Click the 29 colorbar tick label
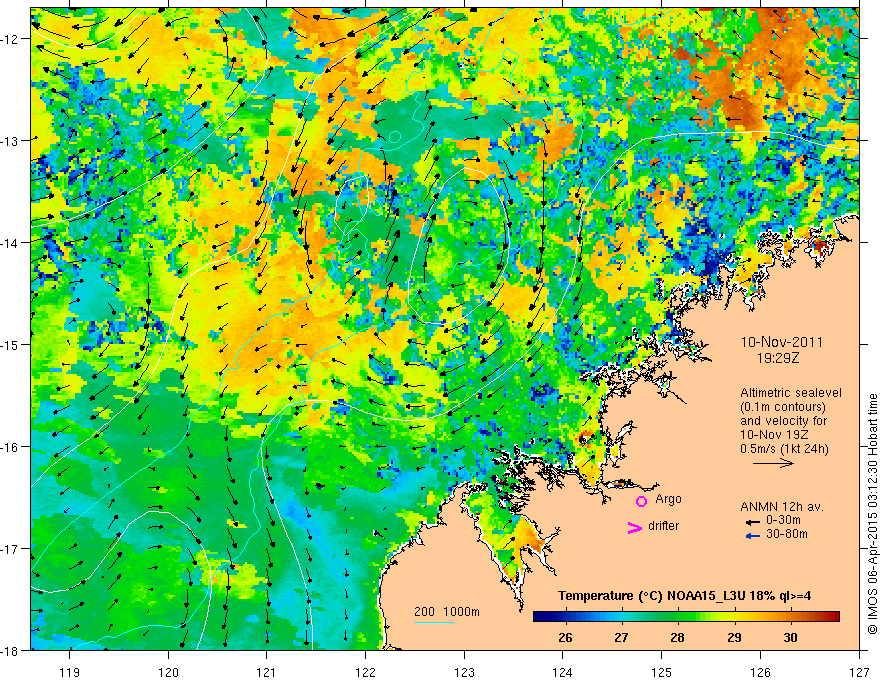The height and width of the screenshot is (680, 880). tap(734, 637)
